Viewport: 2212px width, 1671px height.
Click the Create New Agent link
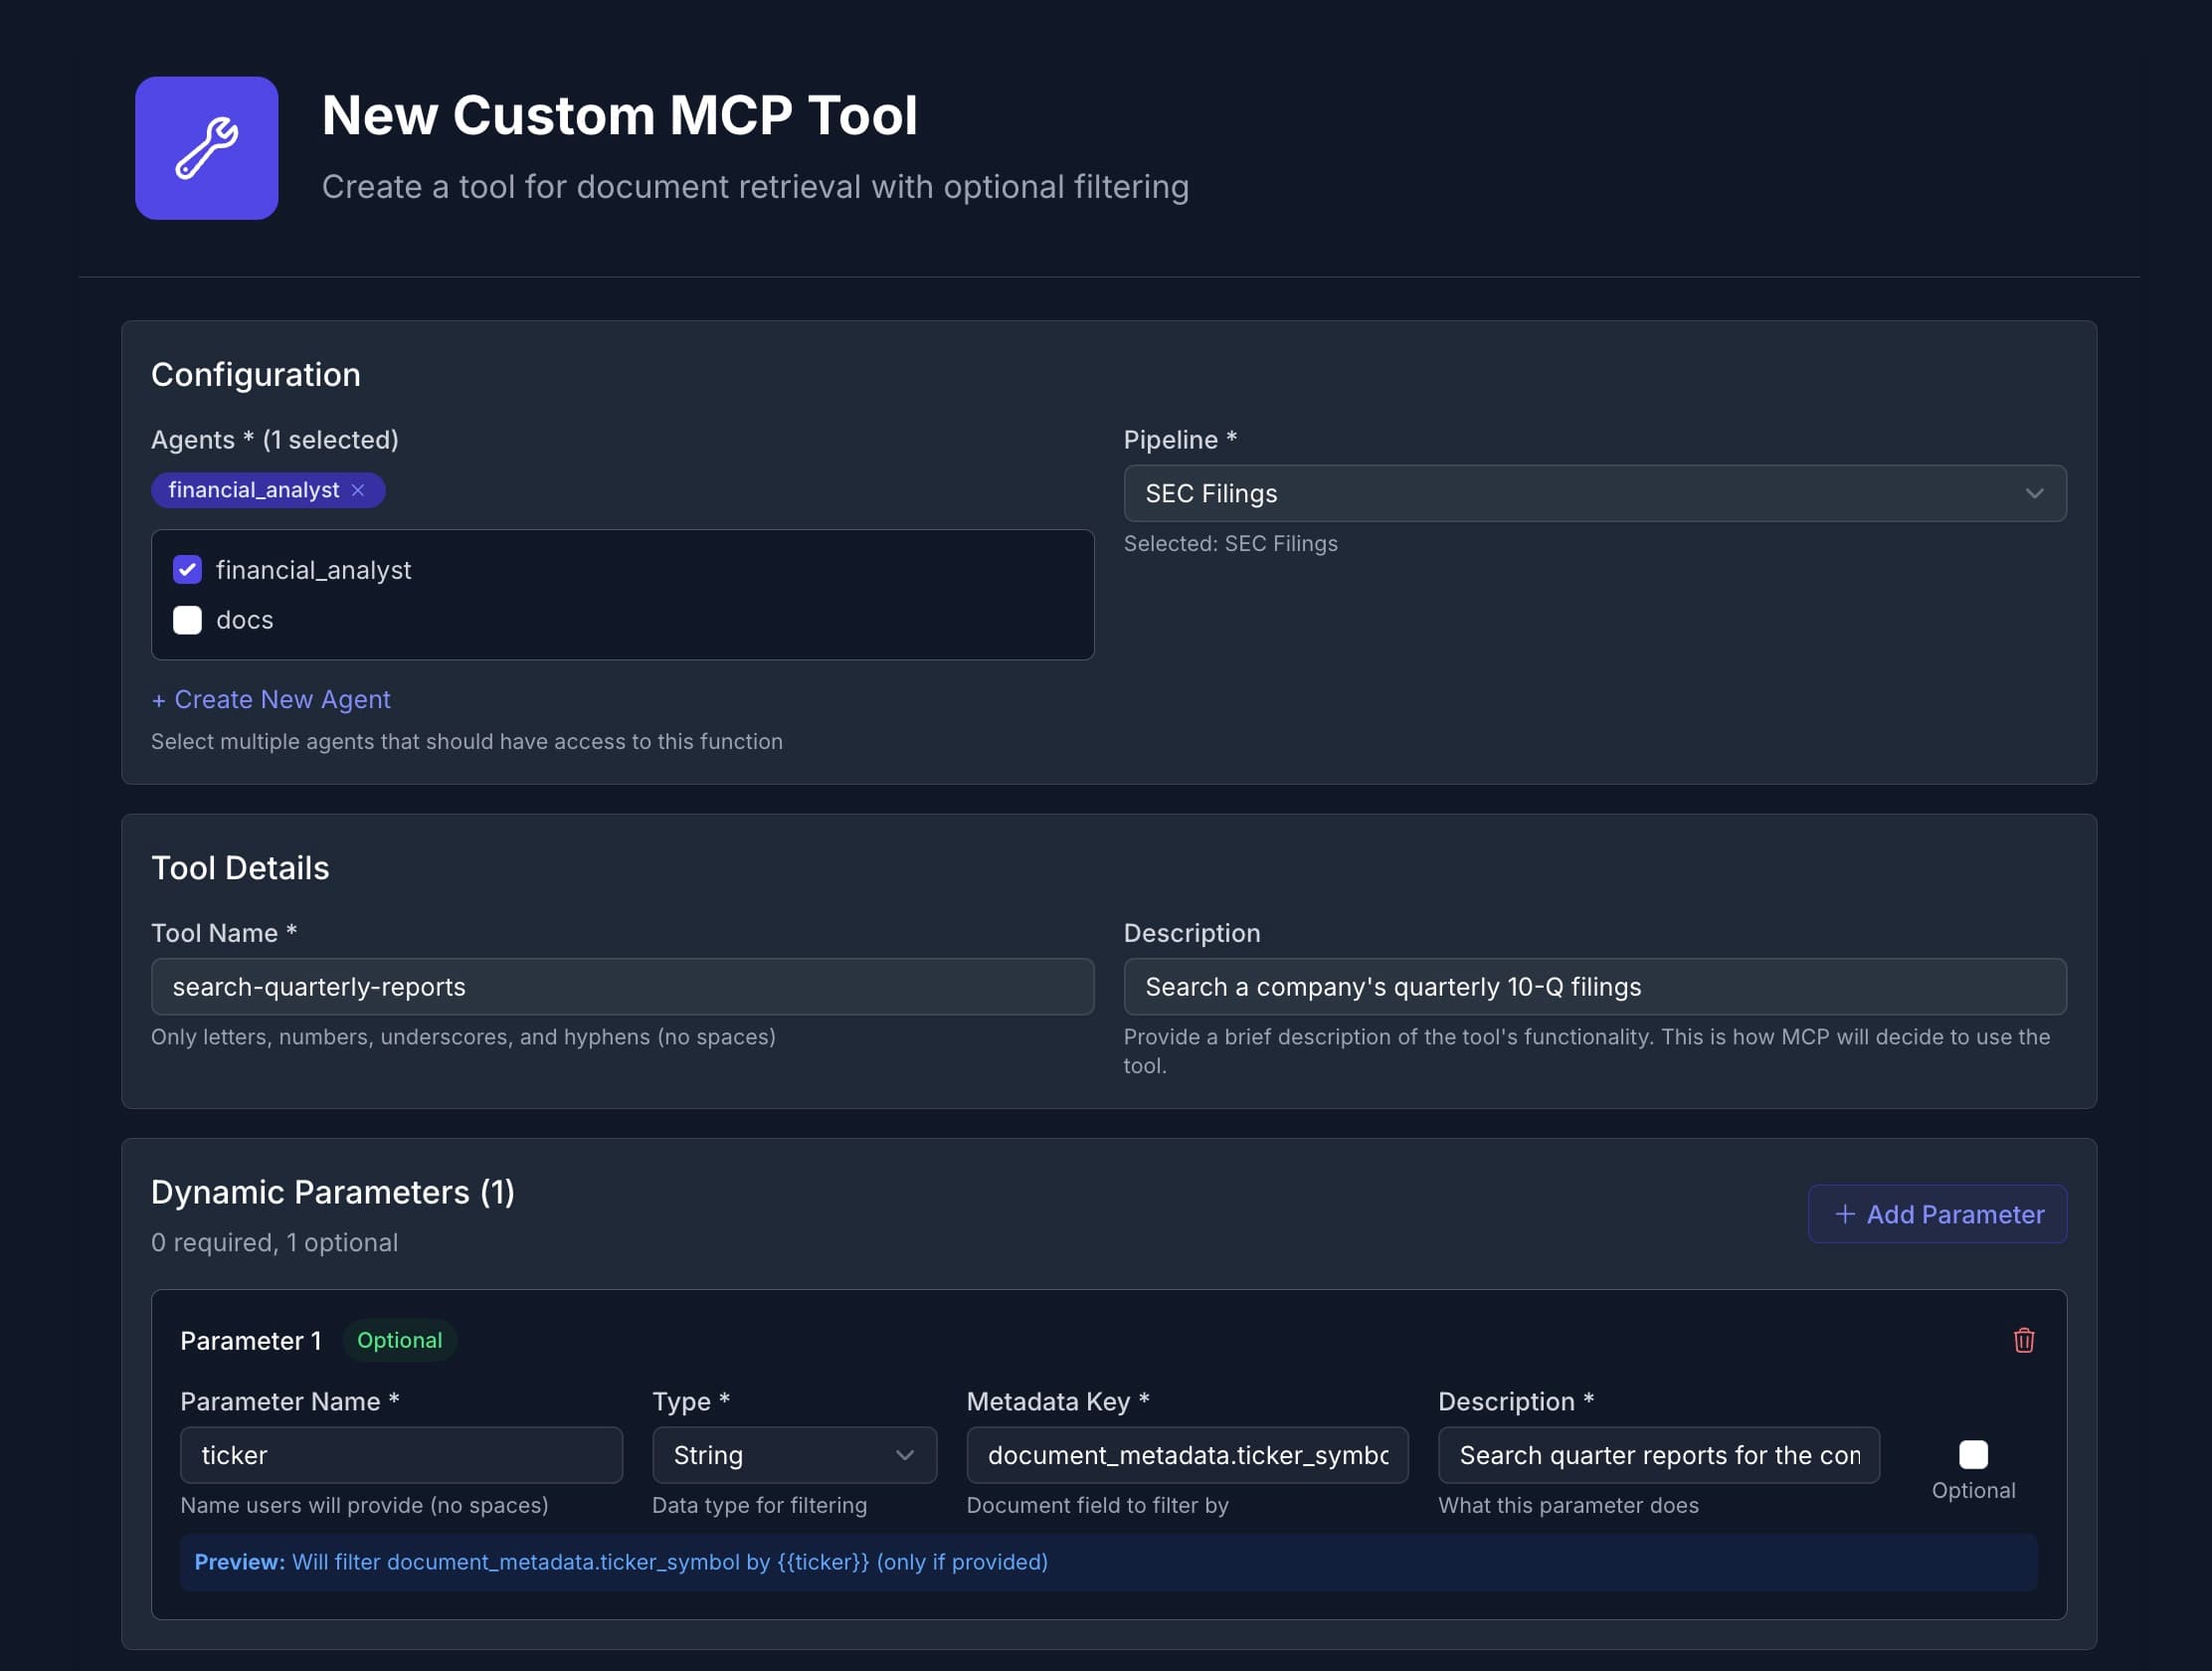click(270, 698)
